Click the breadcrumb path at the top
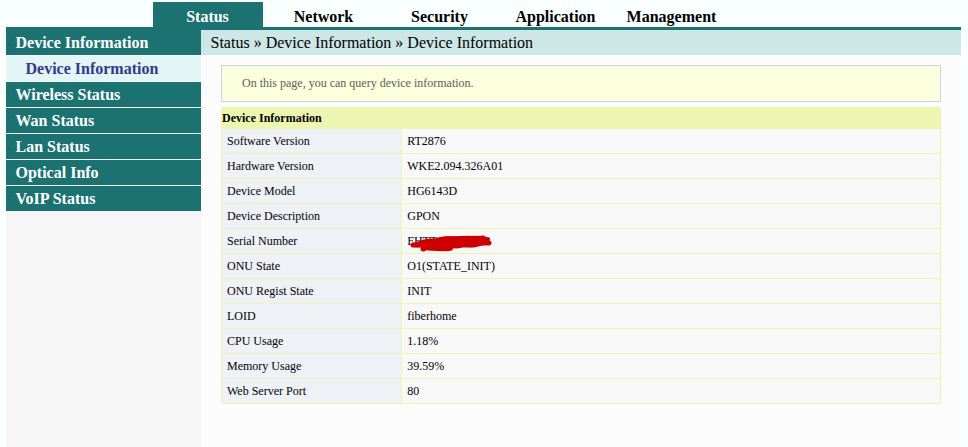 click(371, 43)
